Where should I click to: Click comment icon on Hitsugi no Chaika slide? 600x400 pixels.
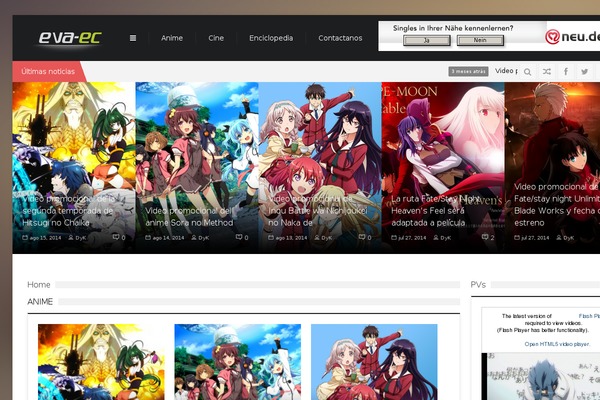pos(116,237)
